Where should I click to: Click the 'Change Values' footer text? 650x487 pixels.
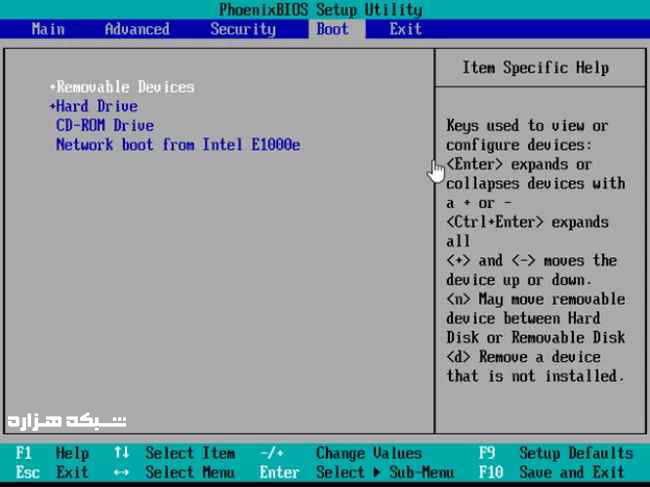(369, 453)
